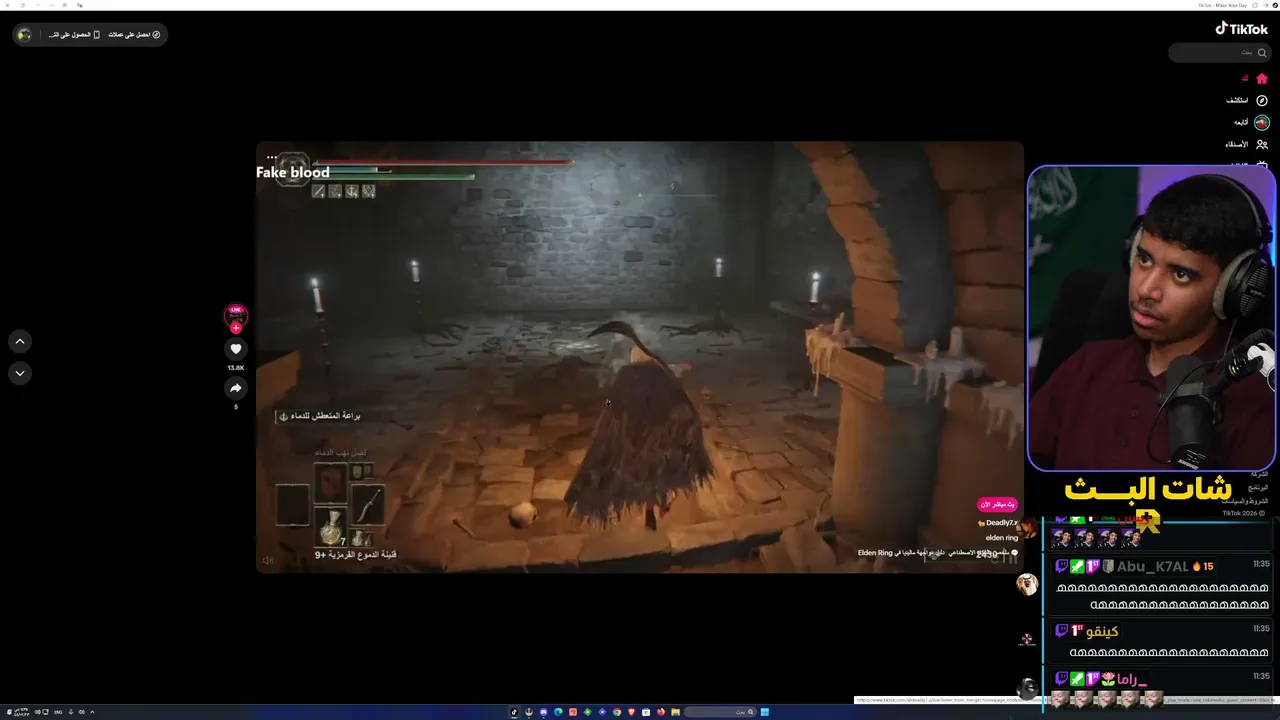Screen dimensions: 1280x720
Task: Open Explore via the compass icon
Action: [1262, 100]
